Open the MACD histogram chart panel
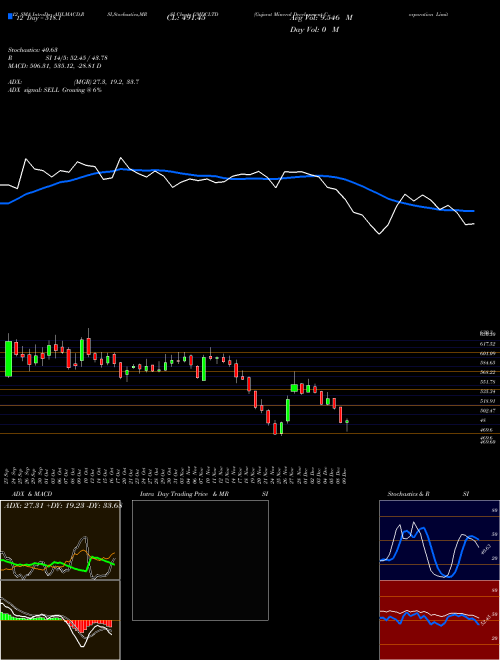 click(x=60, y=620)
